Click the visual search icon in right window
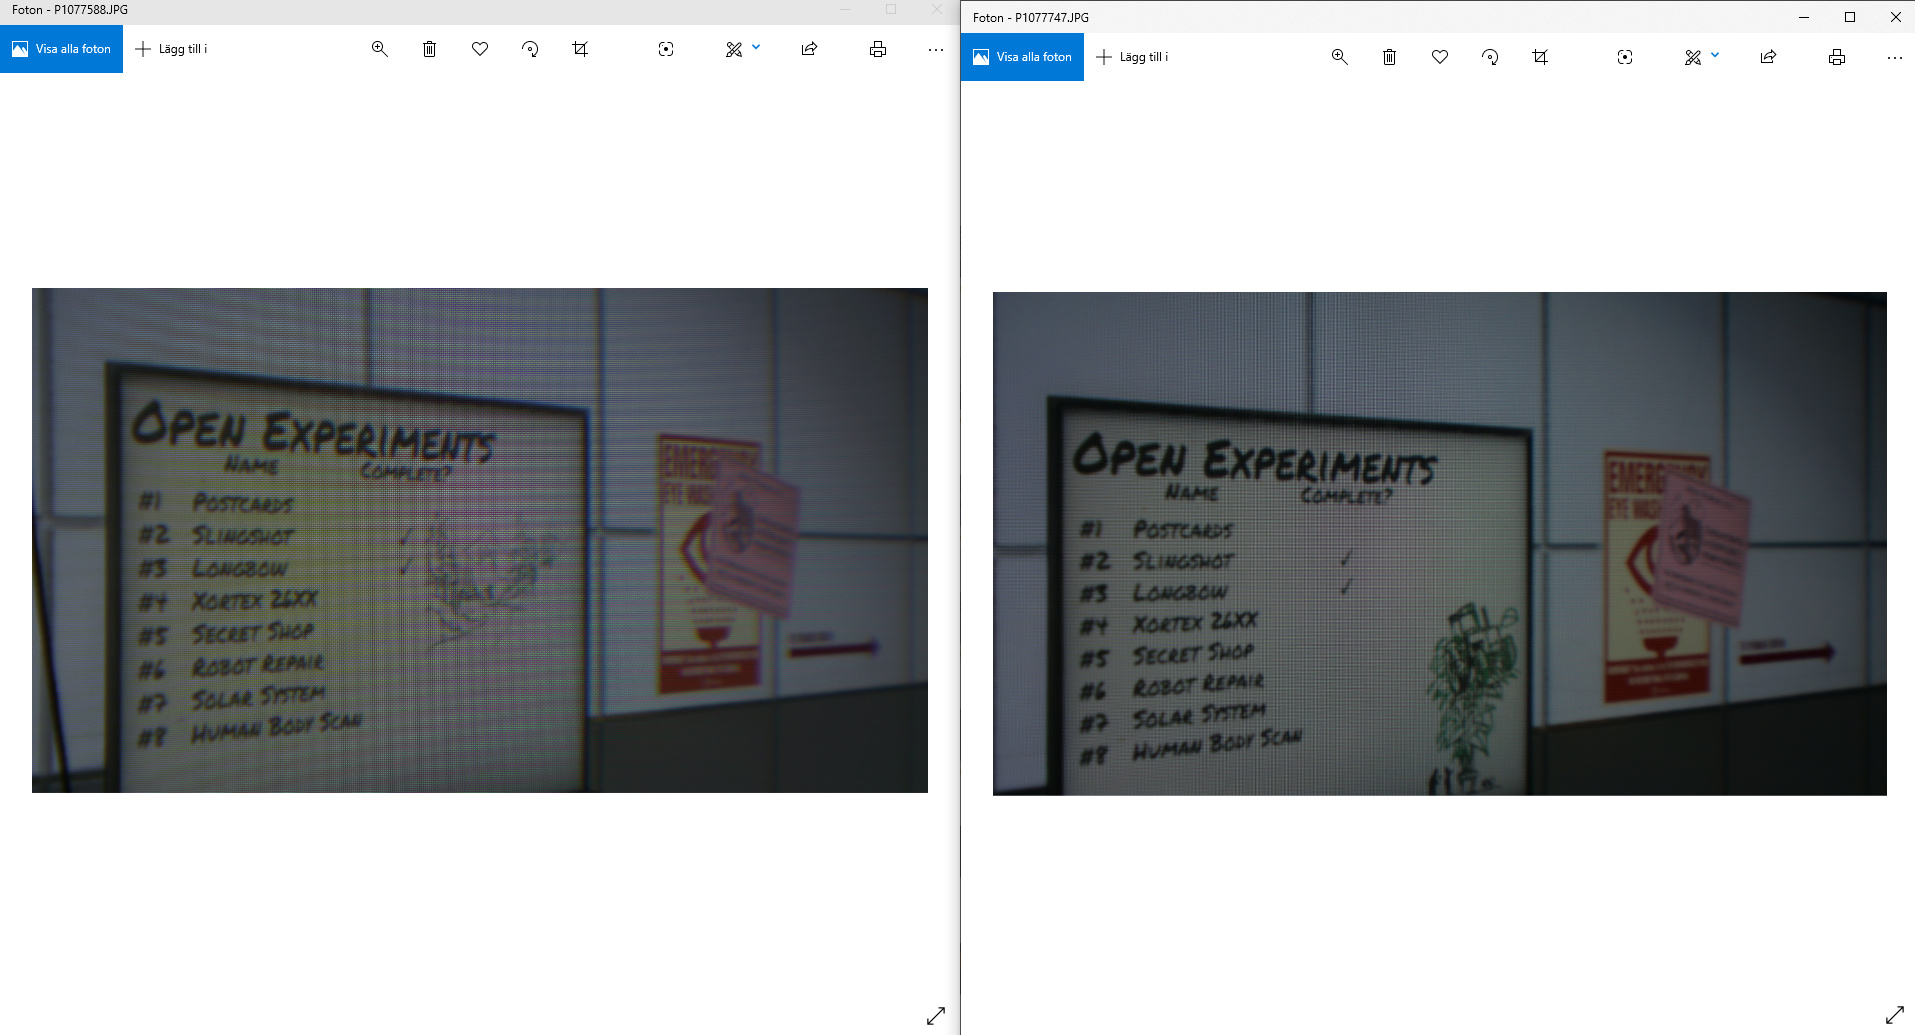Viewport: 1915px width, 1035px height. coord(1625,57)
